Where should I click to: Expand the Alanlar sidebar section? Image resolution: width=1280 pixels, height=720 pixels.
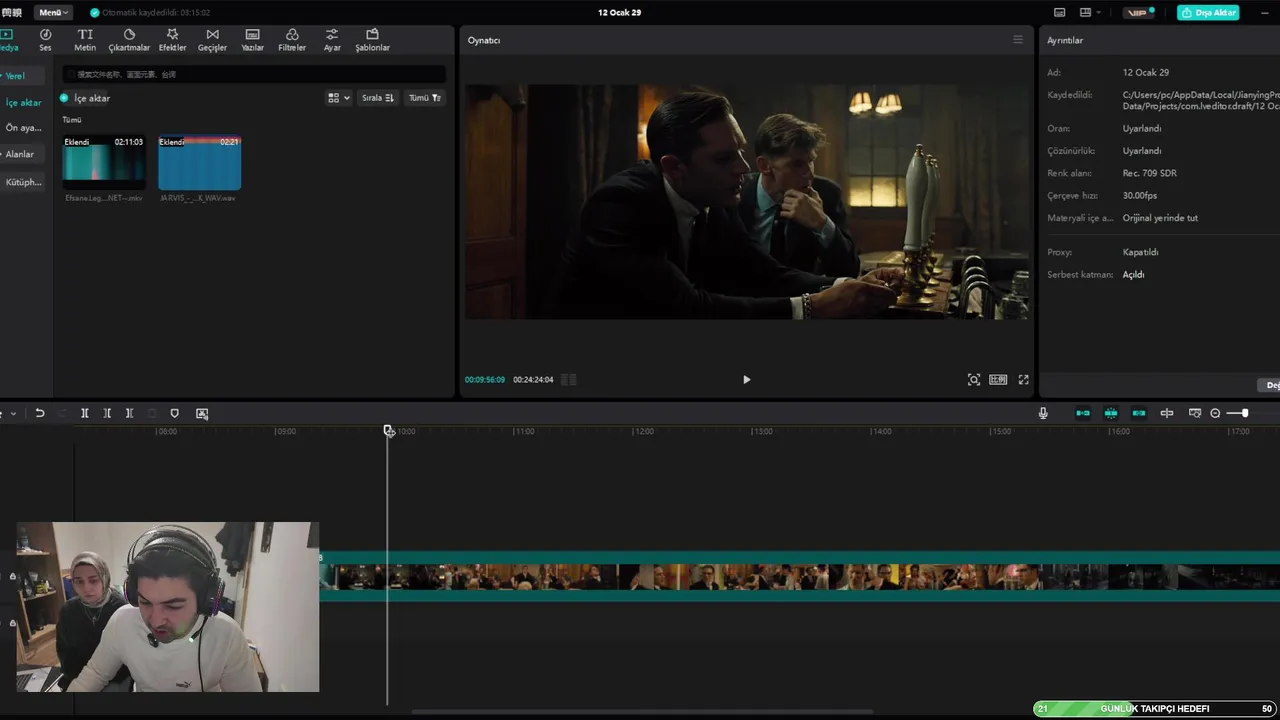19,154
